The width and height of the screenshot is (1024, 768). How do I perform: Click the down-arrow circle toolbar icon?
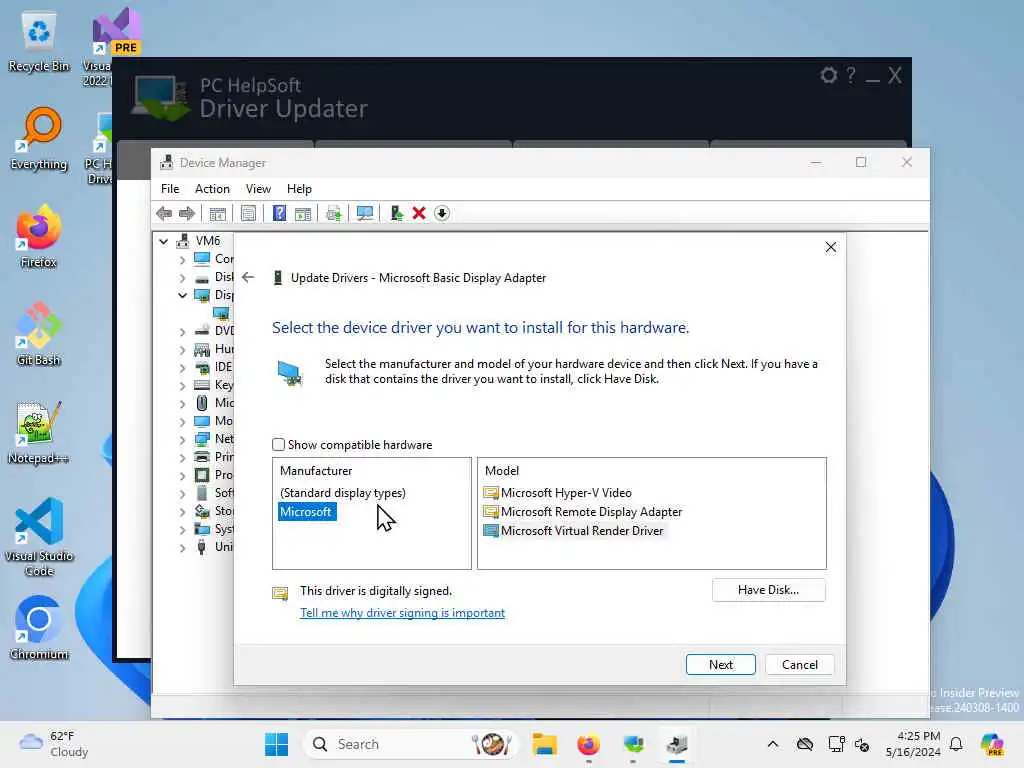[442, 214]
